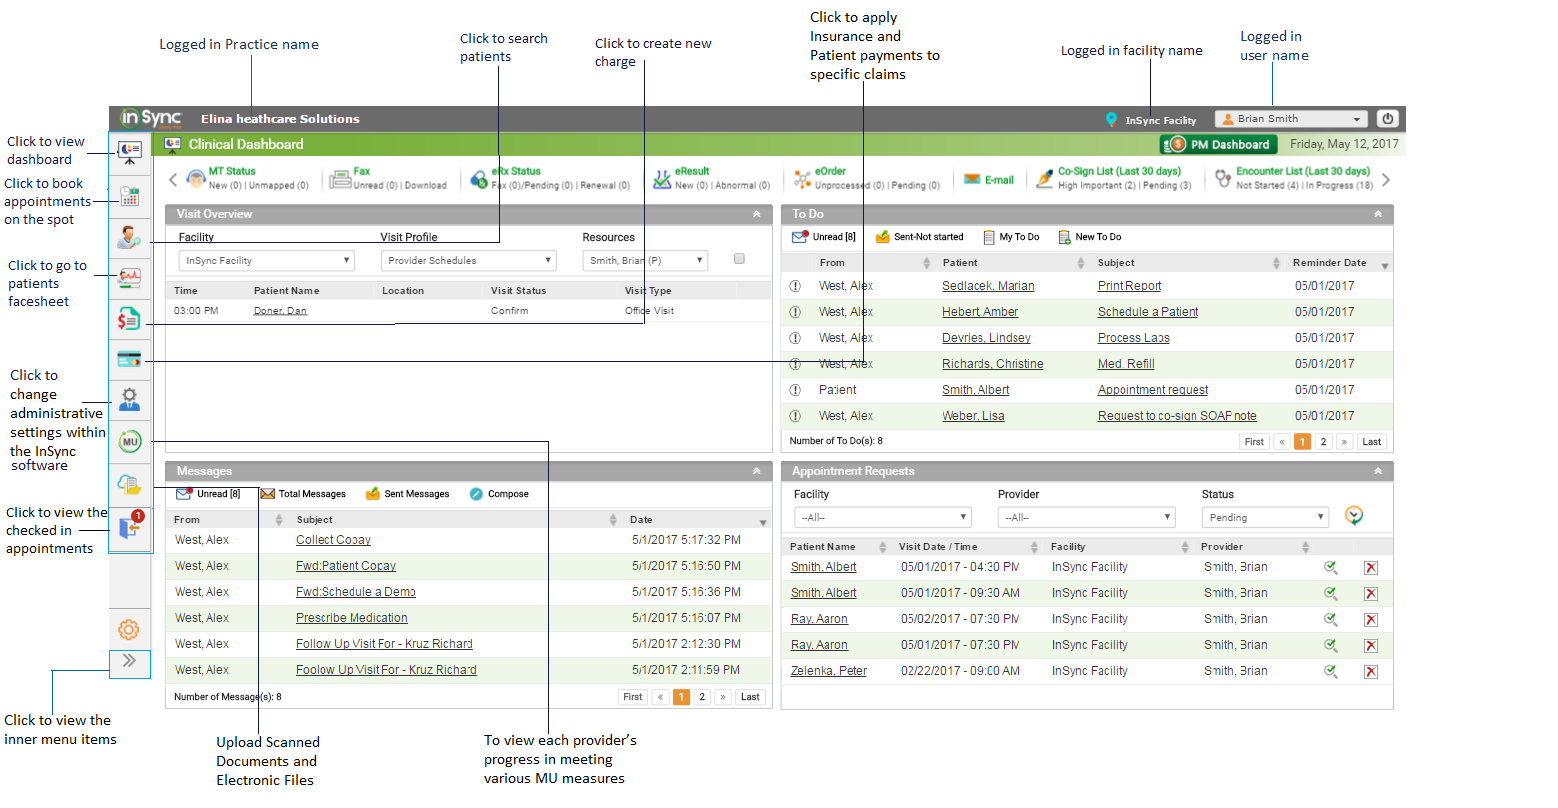1558x808 pixels.
Task: Open the dashboard view sidebar icon
Action: pos(129,151)
